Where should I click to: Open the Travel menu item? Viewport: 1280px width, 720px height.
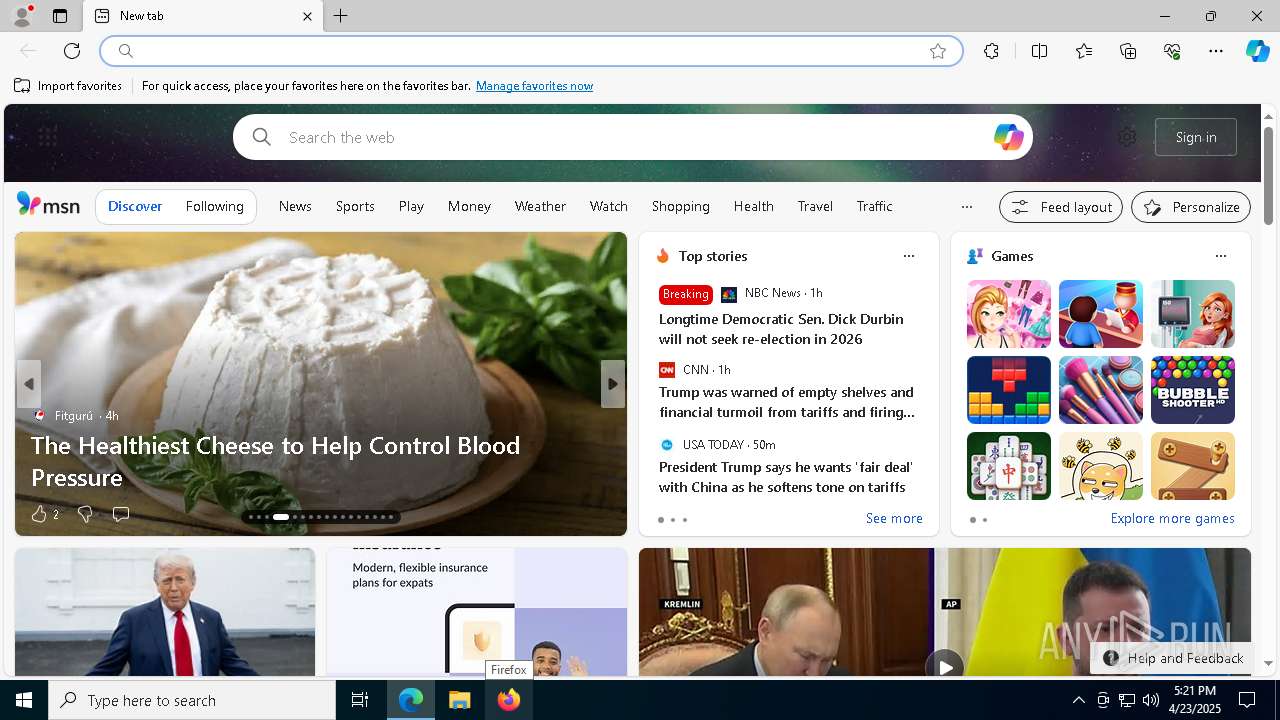815,206
